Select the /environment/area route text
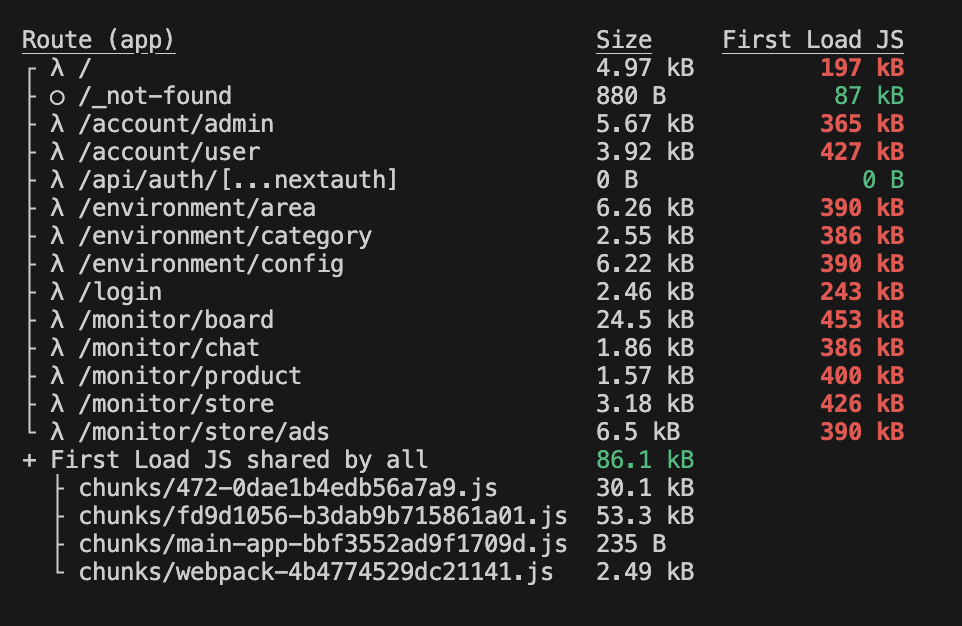This screenshot has width=962, height=626. (196, 208)
